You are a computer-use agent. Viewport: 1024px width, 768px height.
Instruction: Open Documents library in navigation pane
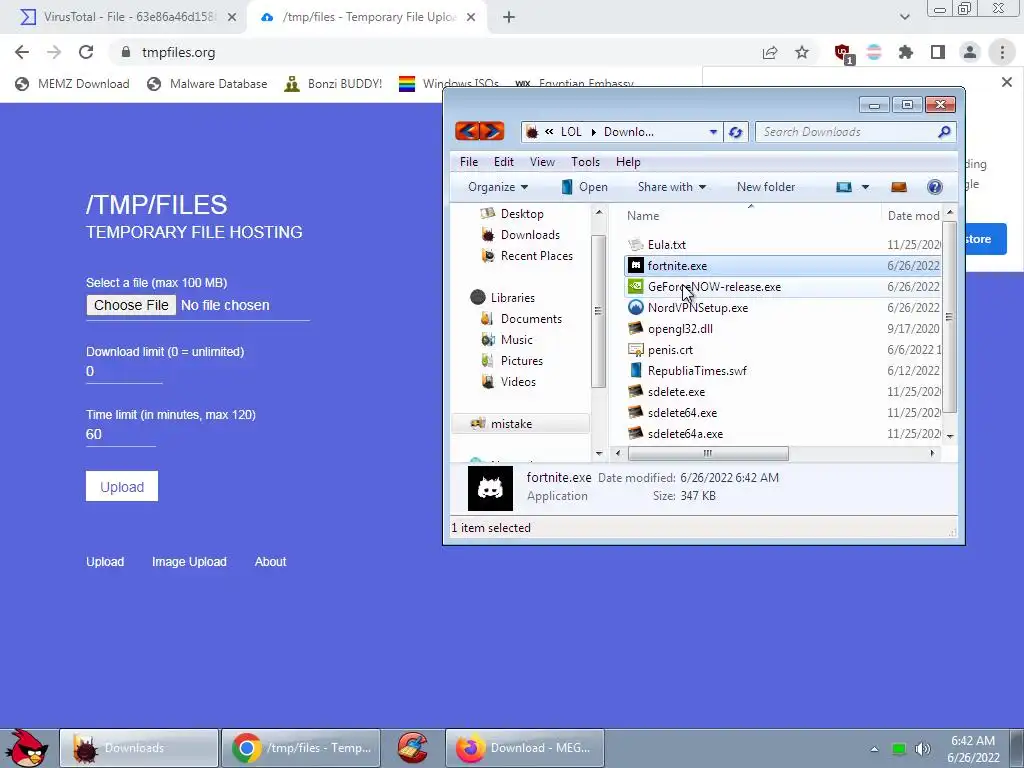[521, 319]
